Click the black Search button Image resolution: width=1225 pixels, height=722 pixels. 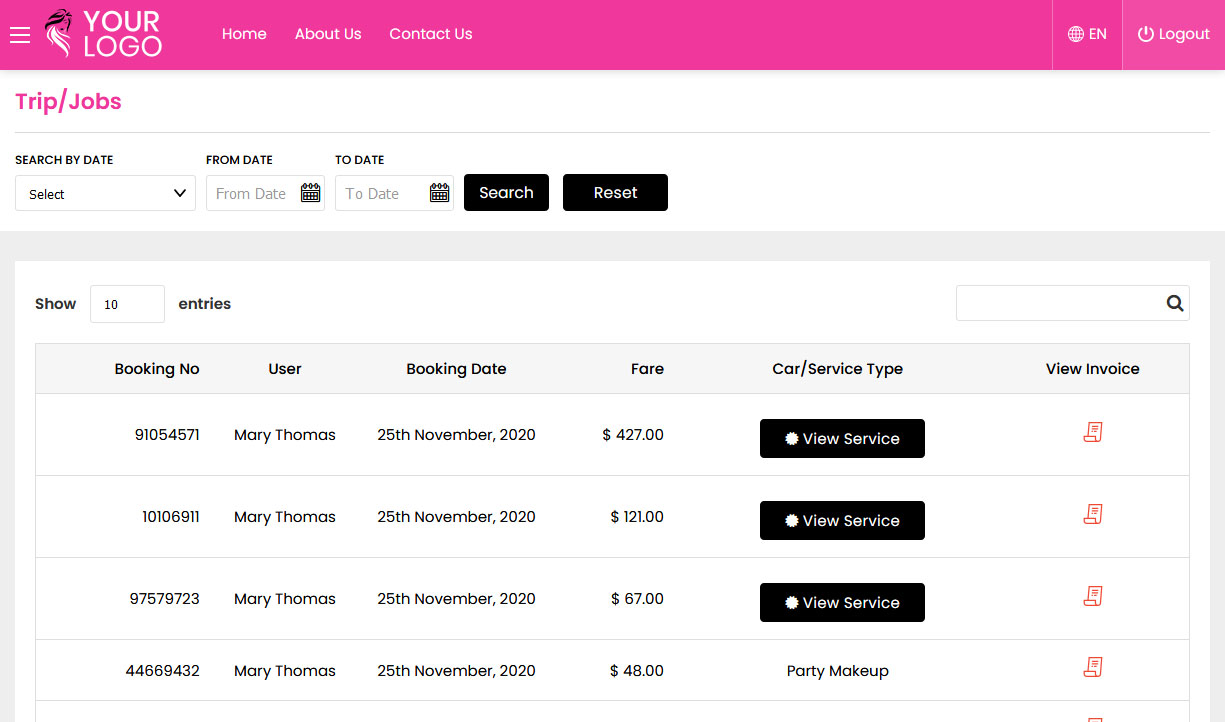[506, 193]
